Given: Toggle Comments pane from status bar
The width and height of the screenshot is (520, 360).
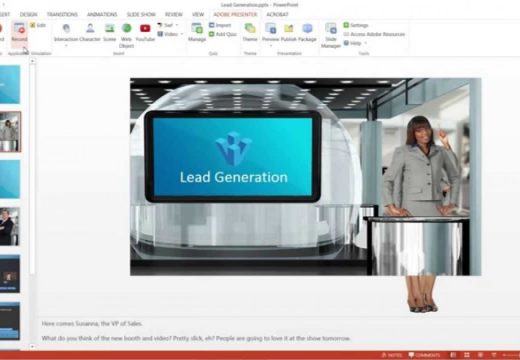Looking at the screenshot, I should [424, 355].
